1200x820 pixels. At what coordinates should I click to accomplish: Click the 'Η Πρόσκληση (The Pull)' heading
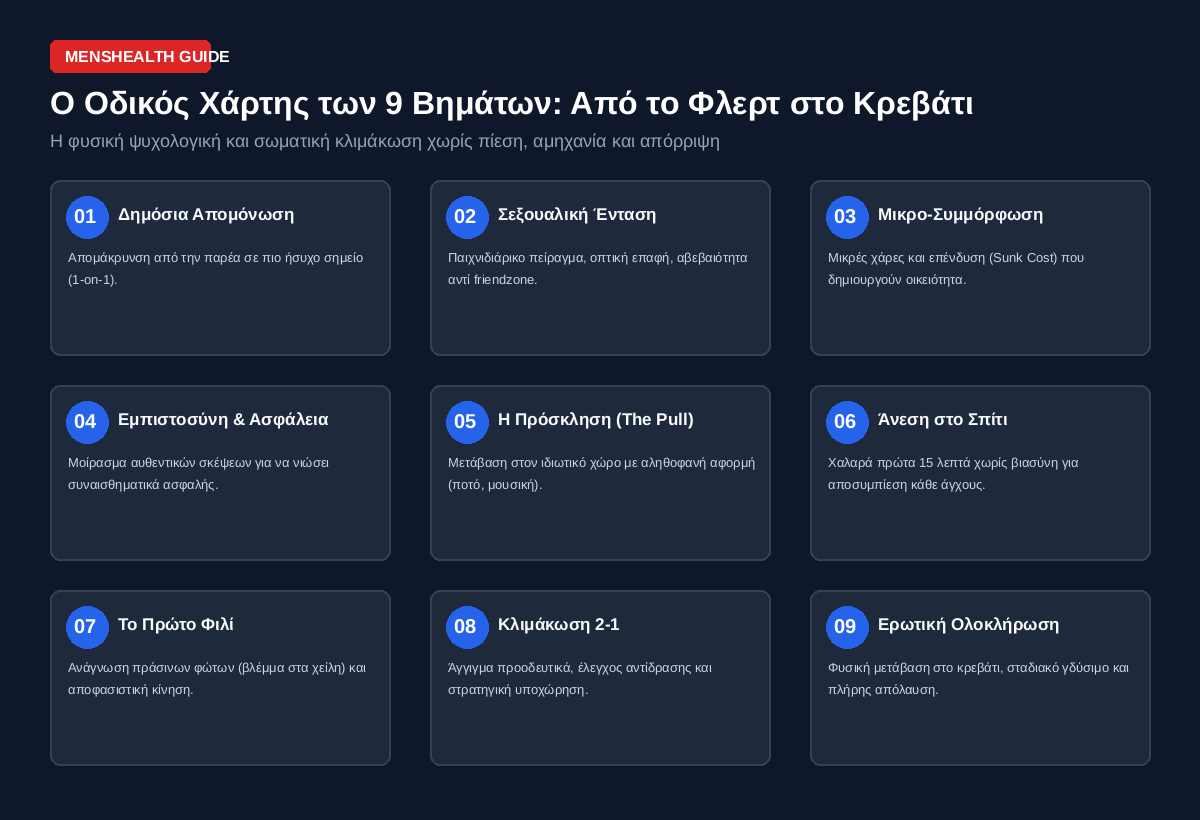click(x=596, y=420)
